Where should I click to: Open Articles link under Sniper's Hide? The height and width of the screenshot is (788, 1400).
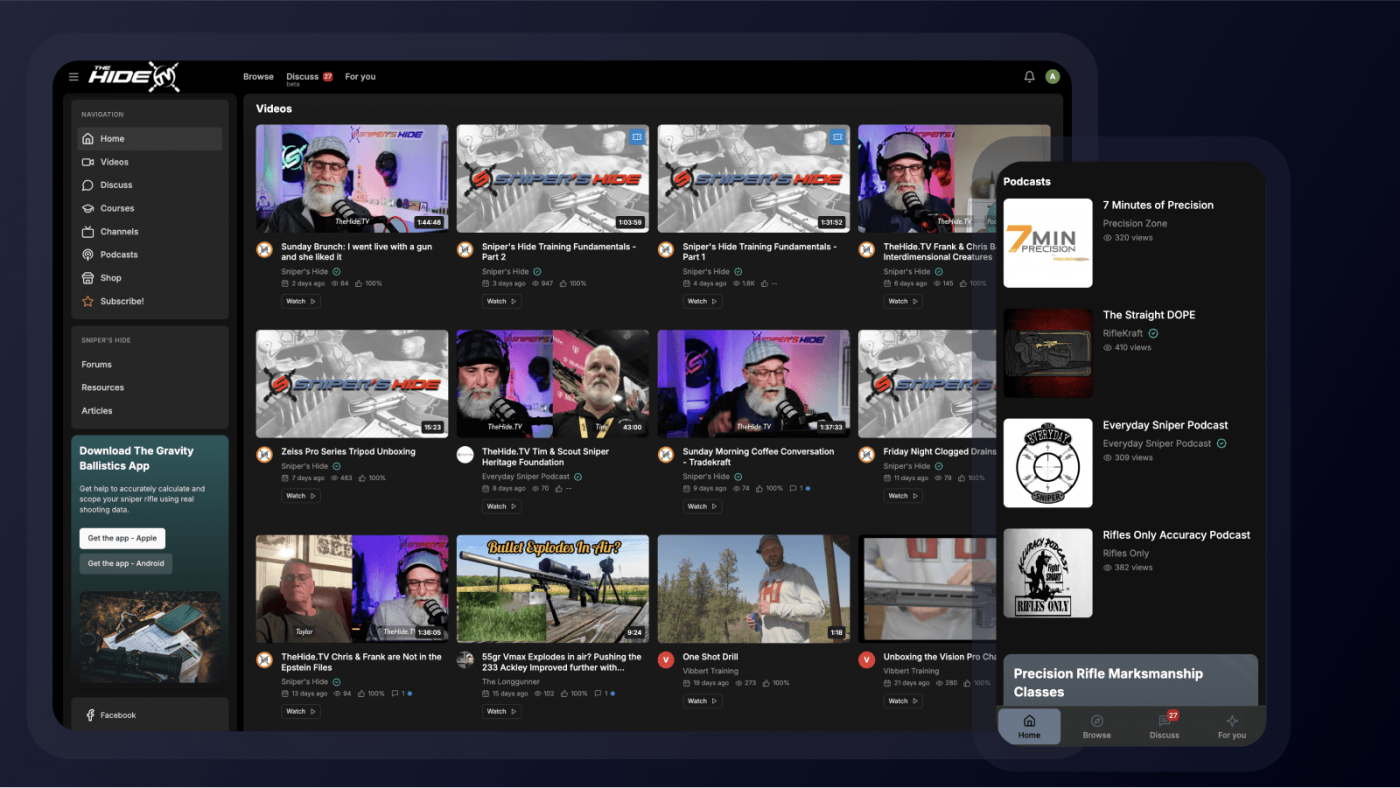(97, 411)
